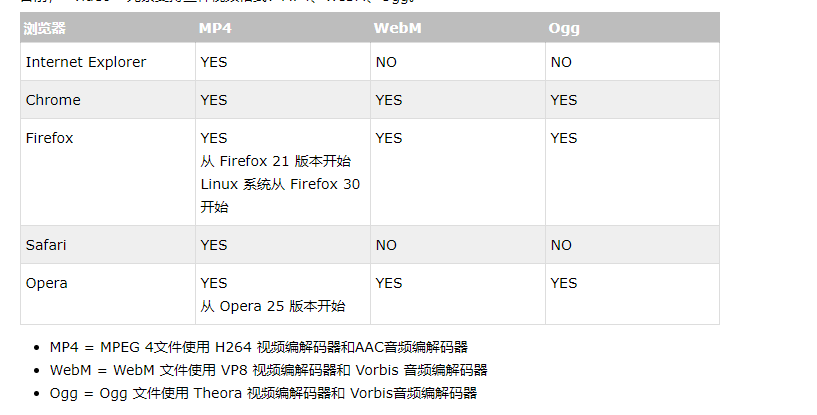
Task: Select the Ogg column header
Action: click(564, 28)
